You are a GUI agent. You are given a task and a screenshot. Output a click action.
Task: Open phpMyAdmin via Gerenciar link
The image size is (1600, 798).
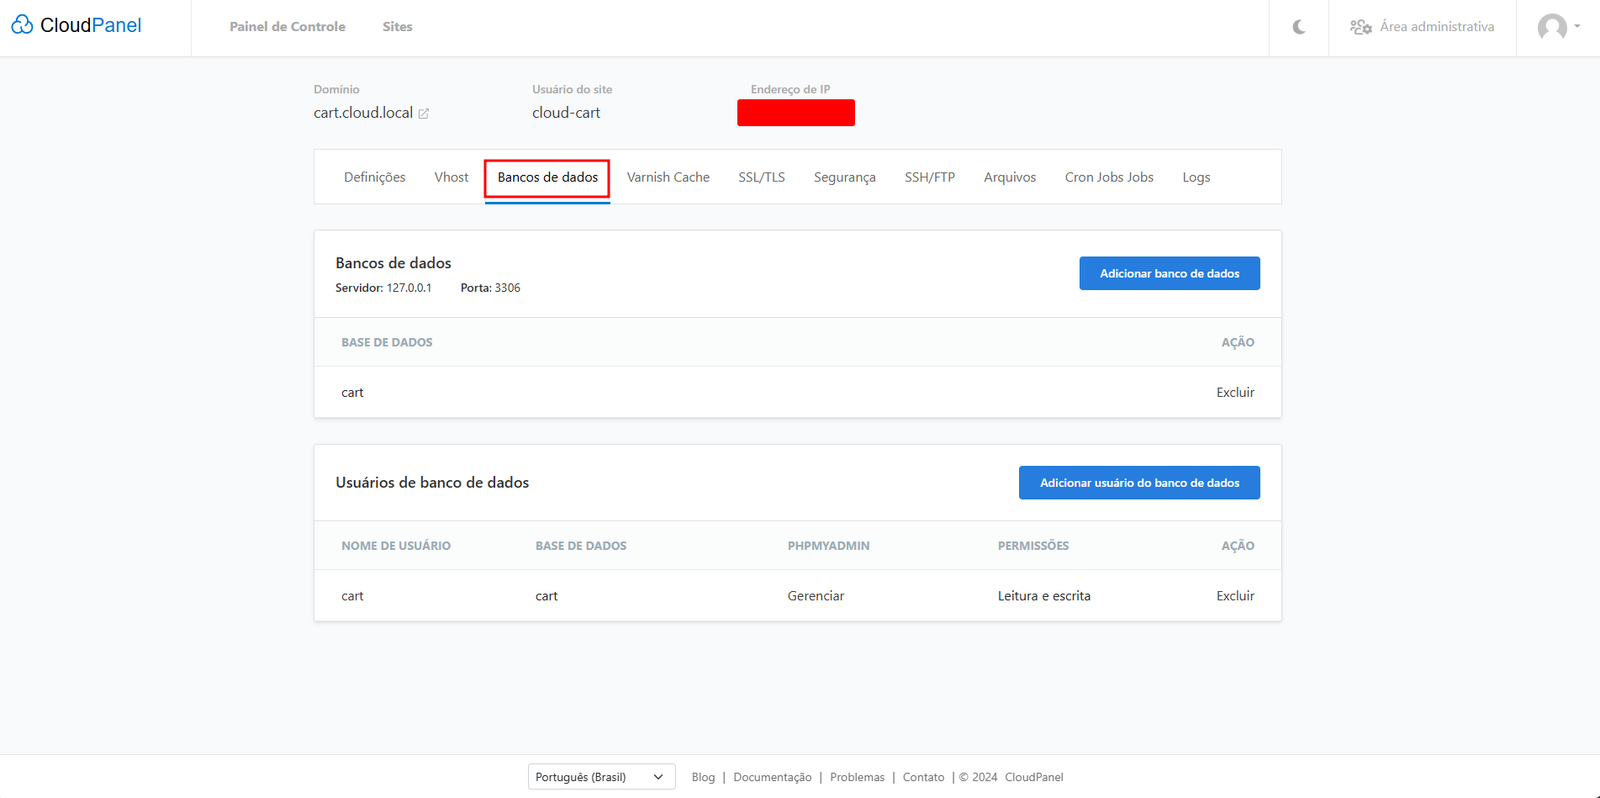tap(815, 596)
